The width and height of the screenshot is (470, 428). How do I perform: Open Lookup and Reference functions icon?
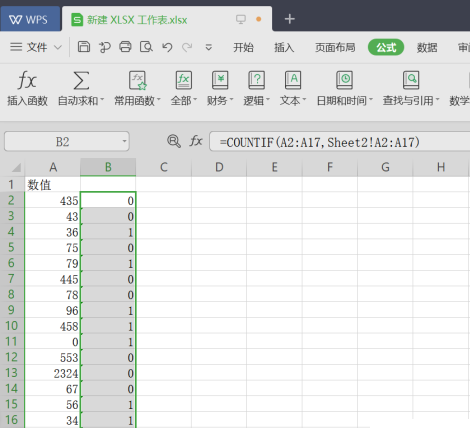point(411,80)
